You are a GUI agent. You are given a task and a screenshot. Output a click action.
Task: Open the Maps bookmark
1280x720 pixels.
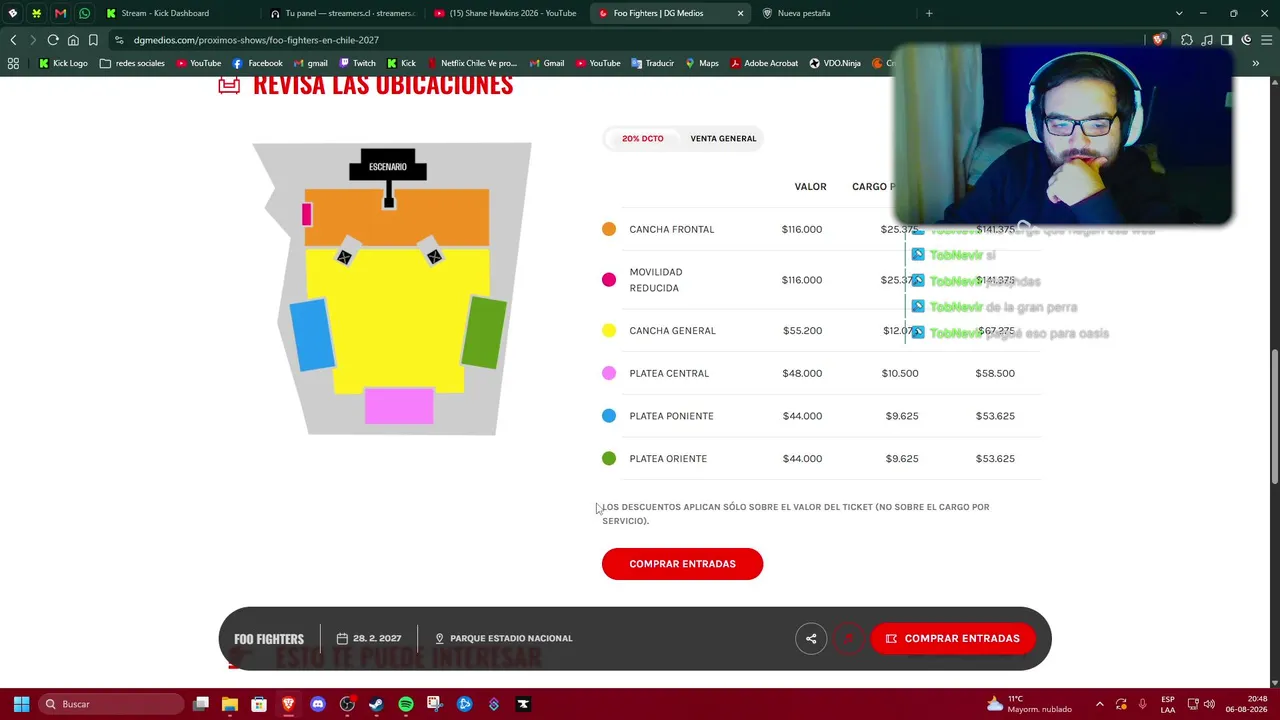(x=702, y=63)
